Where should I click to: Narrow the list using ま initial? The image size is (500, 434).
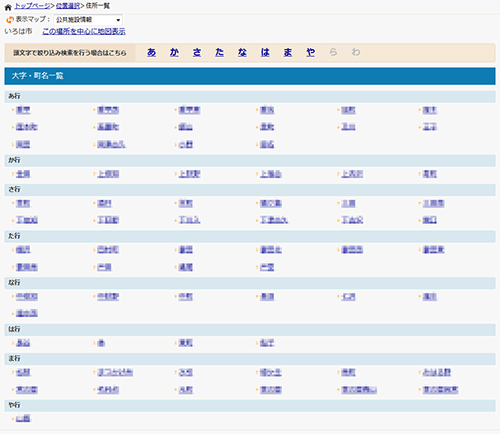pos(288,52)
